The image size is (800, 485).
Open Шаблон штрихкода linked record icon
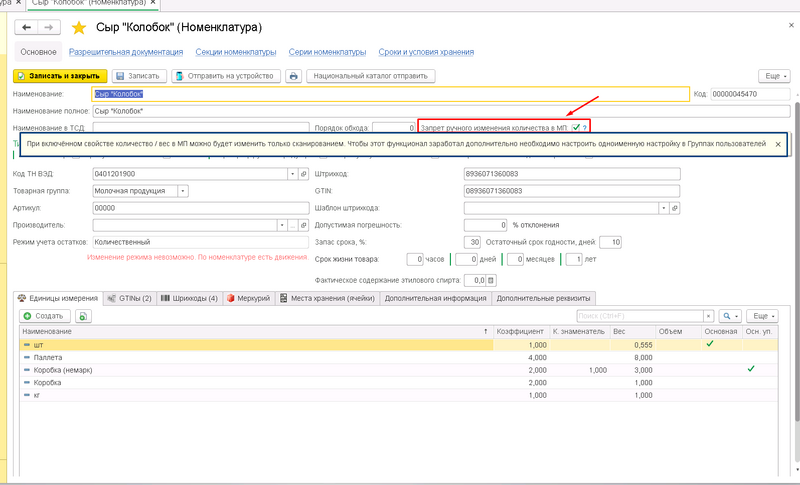674,208
